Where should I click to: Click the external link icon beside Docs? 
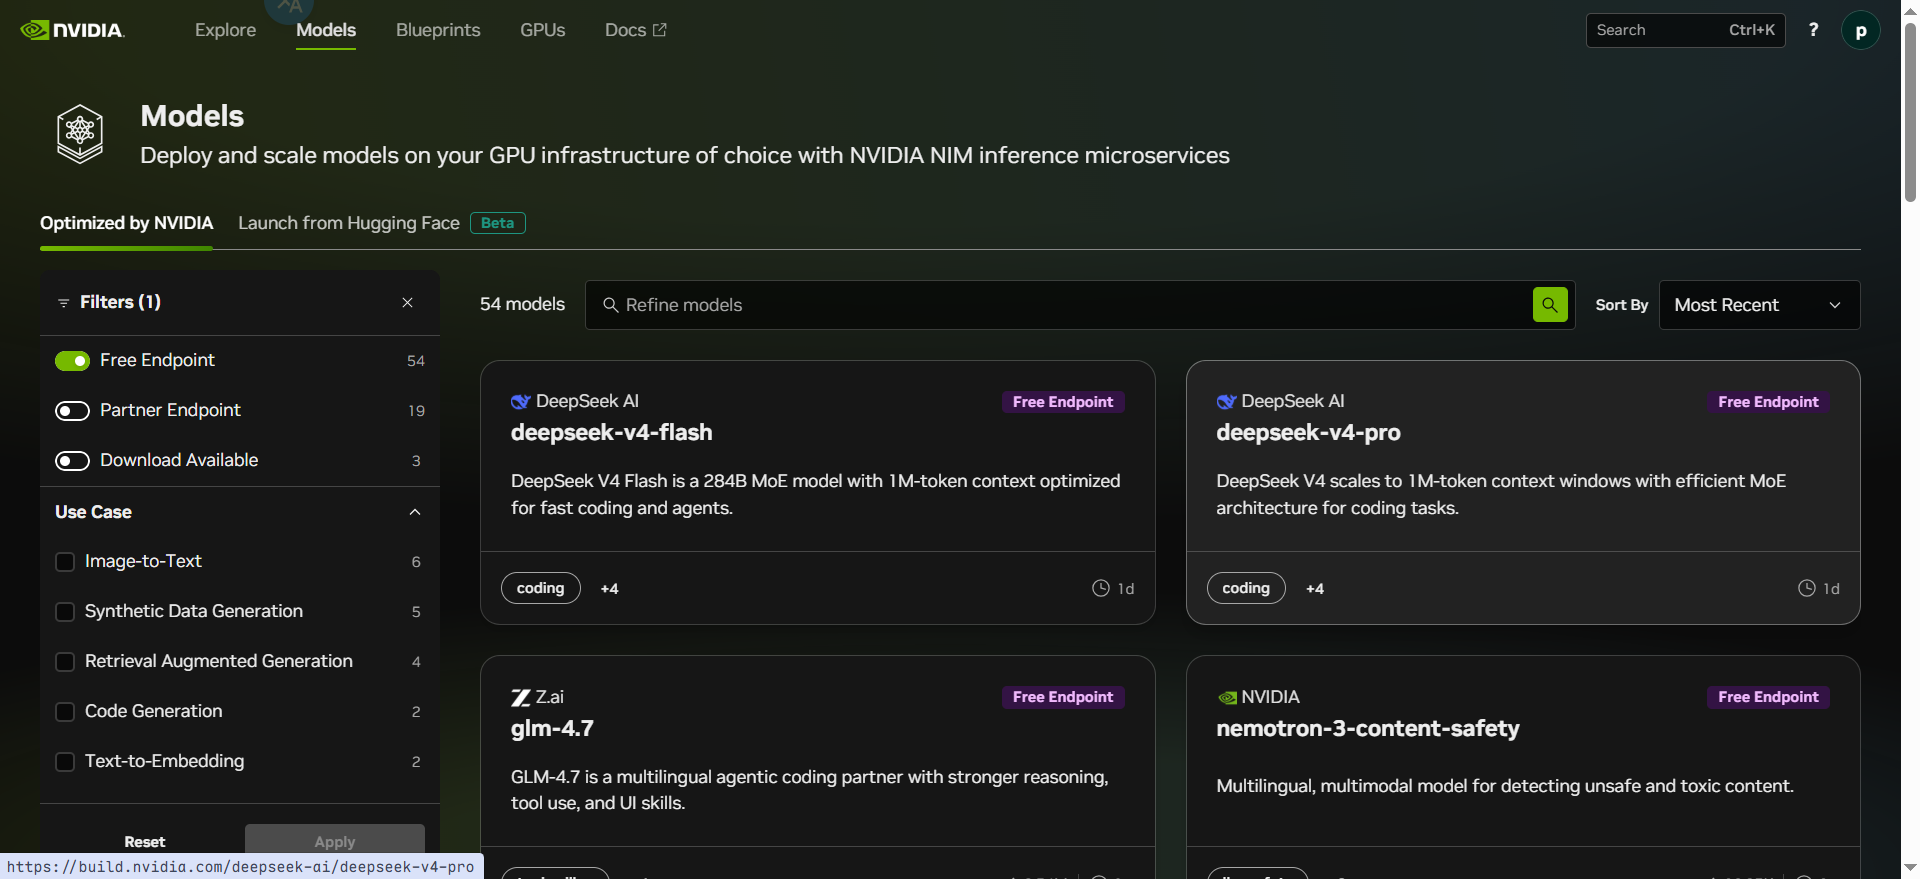coord(660,30)
